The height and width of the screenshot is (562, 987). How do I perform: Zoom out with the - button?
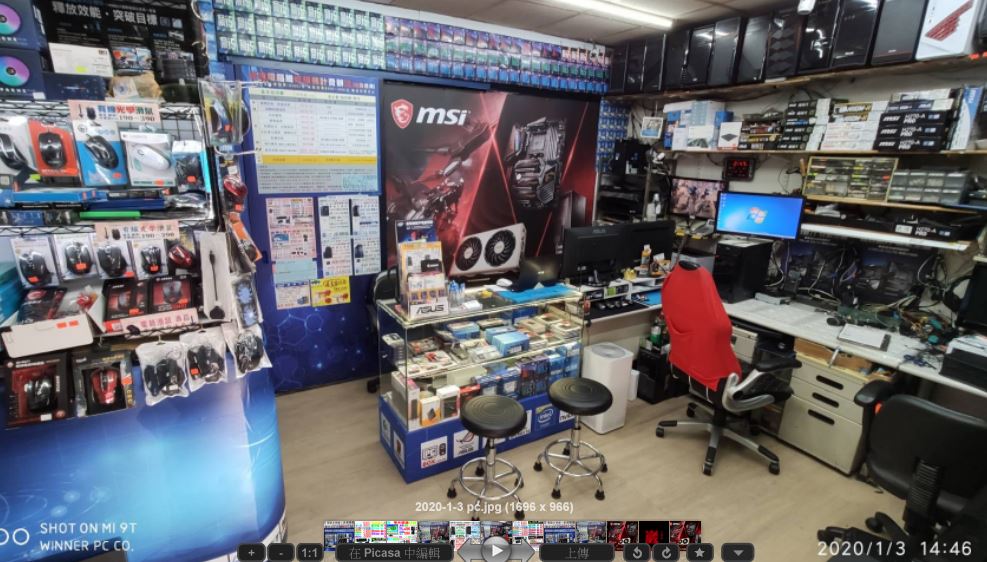280,553
